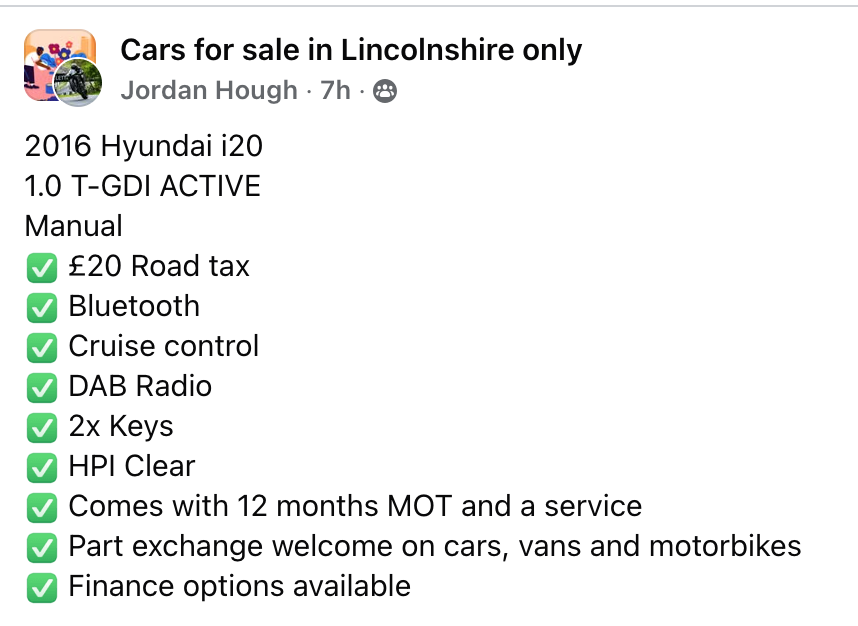Click the check mark beside Finance options

[x=41, y=587]
